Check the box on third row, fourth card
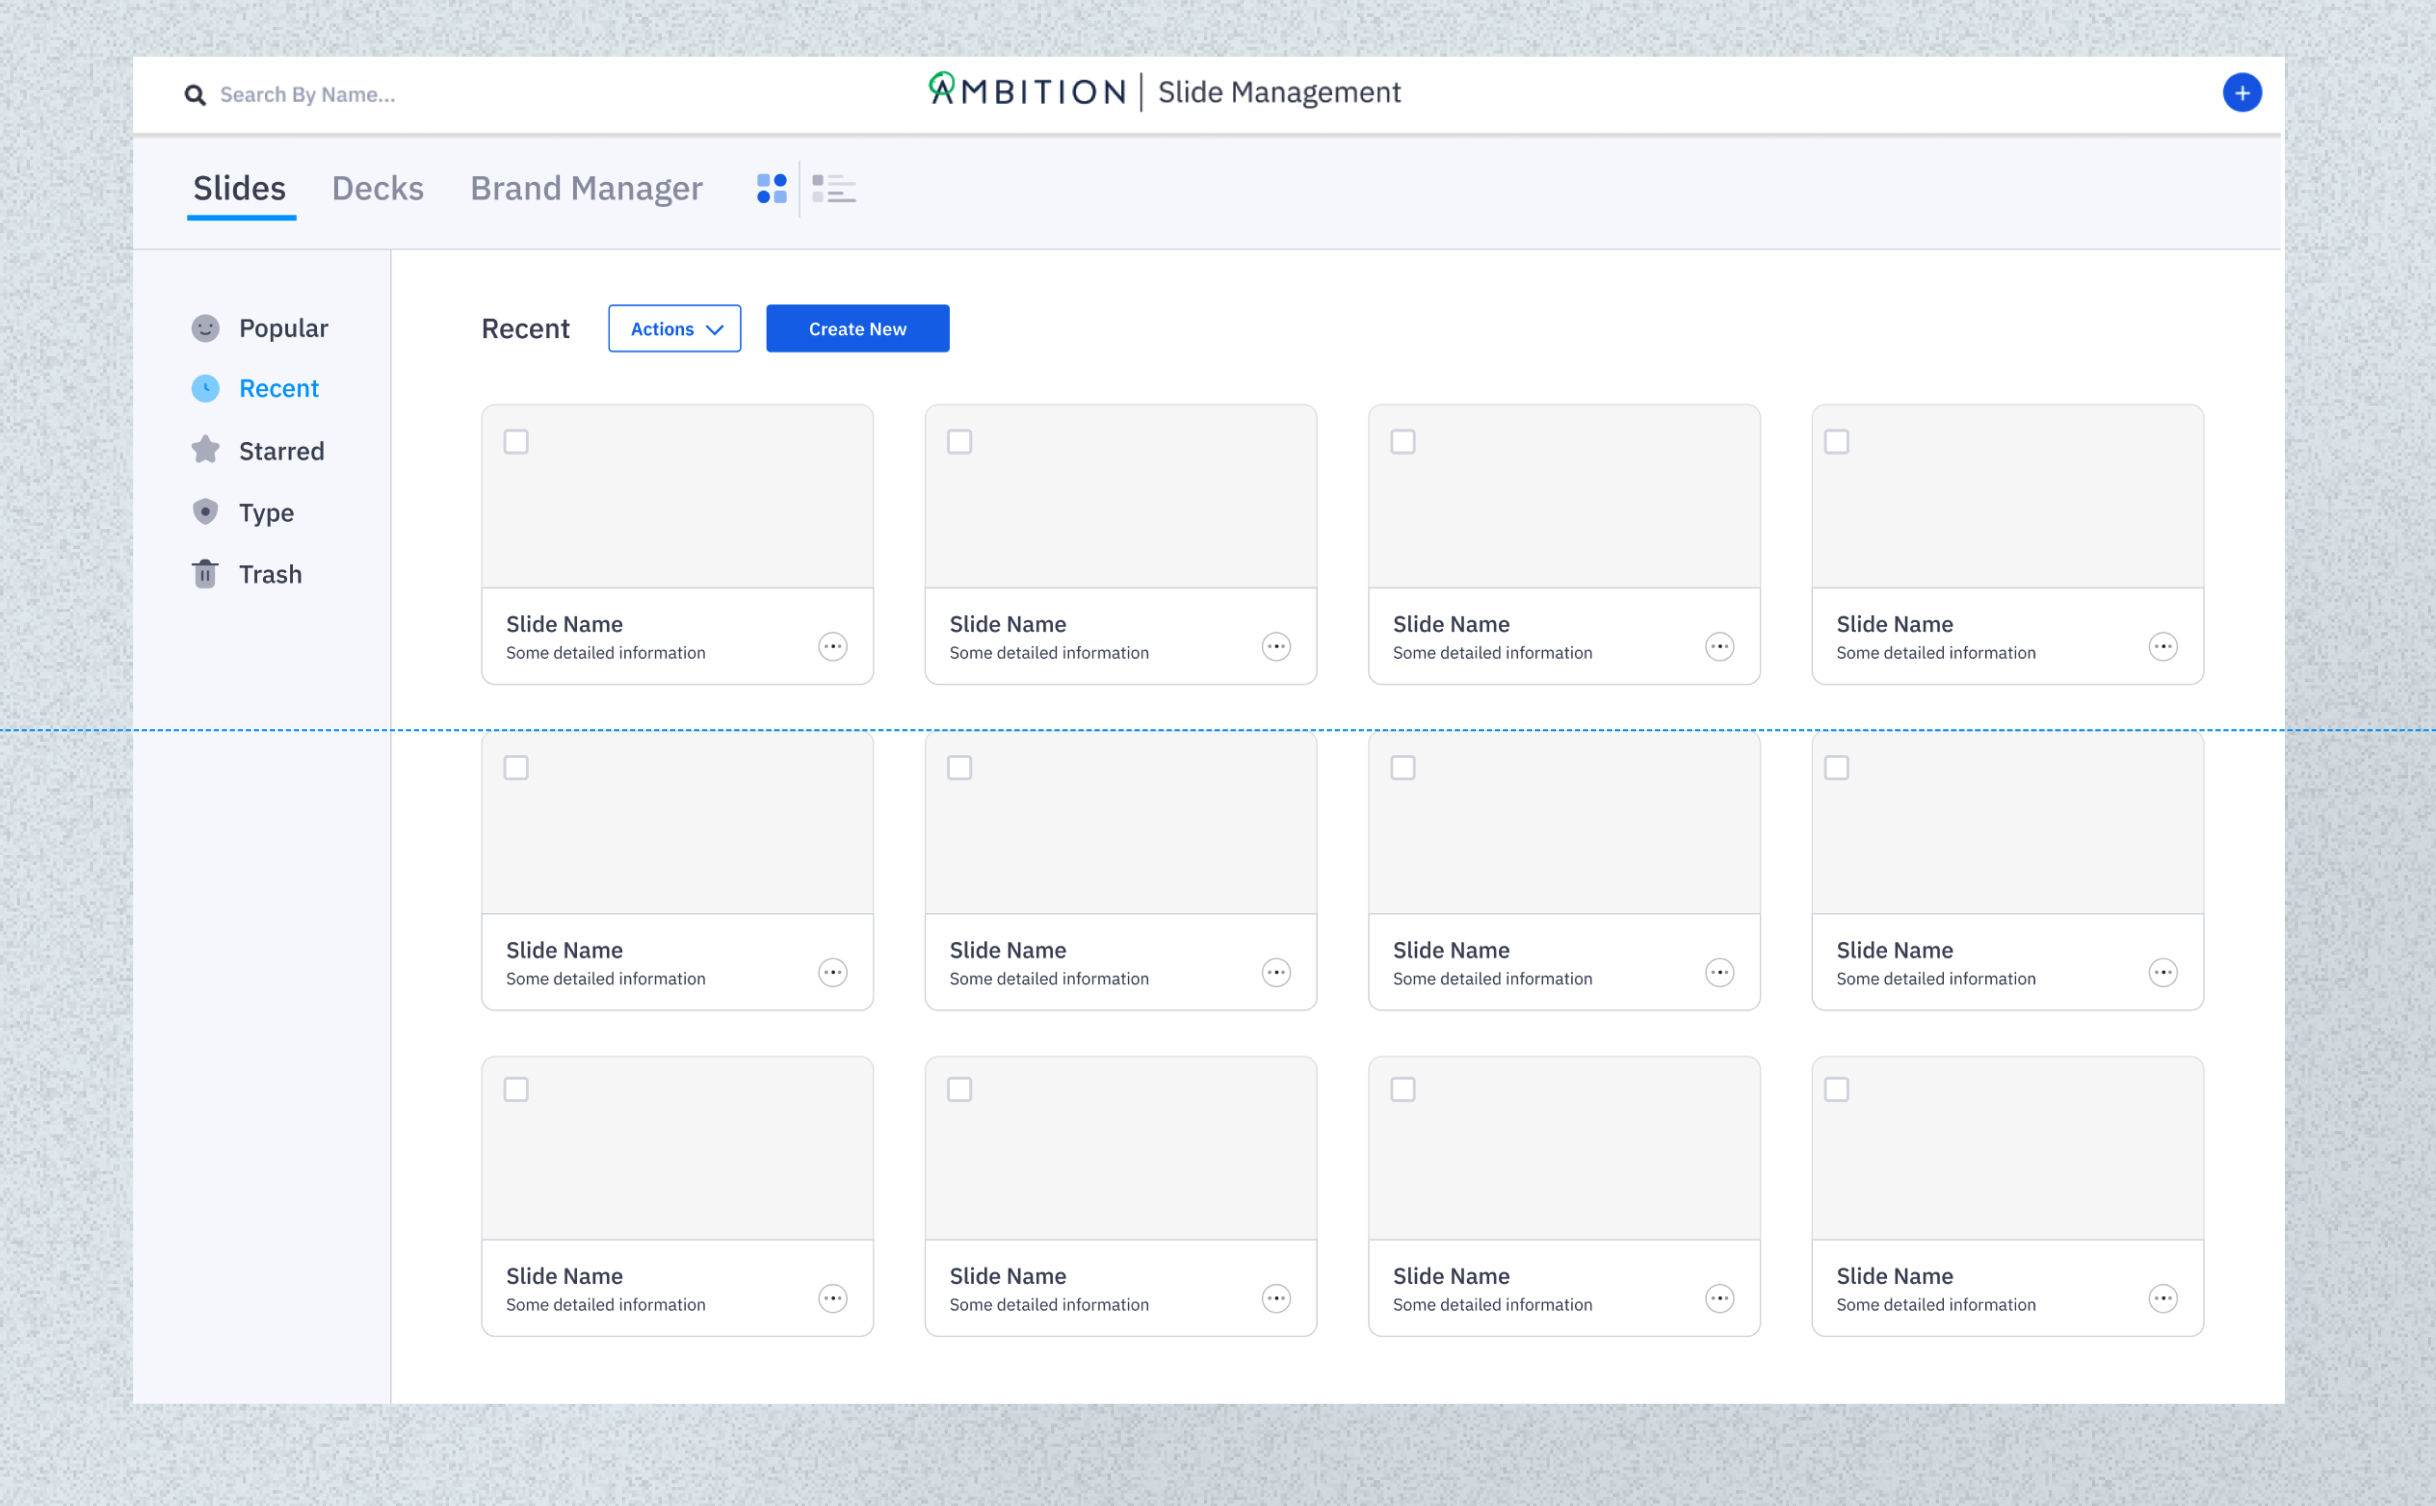 click(1837, 1090)
